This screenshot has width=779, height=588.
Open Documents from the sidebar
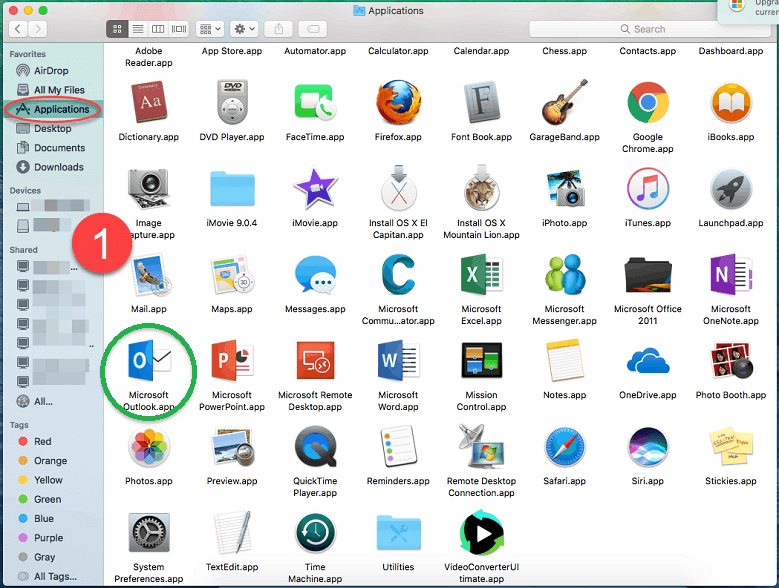[x=53, y=148]
